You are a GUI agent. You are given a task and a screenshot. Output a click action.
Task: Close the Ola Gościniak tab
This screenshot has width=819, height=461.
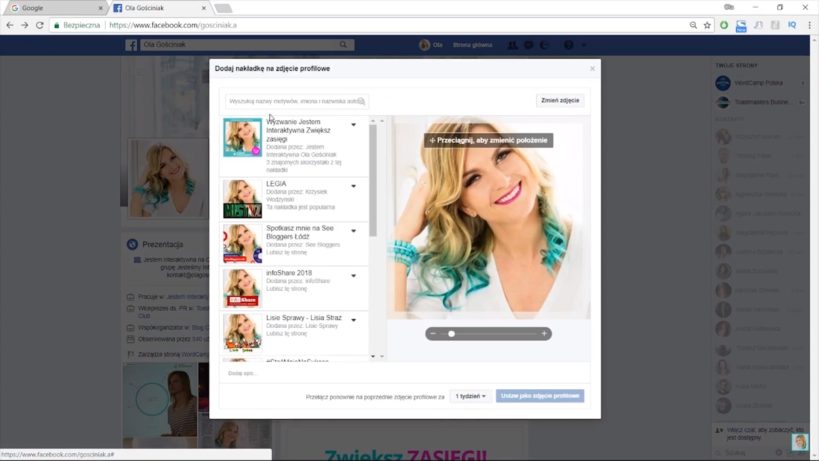point(204,8)
